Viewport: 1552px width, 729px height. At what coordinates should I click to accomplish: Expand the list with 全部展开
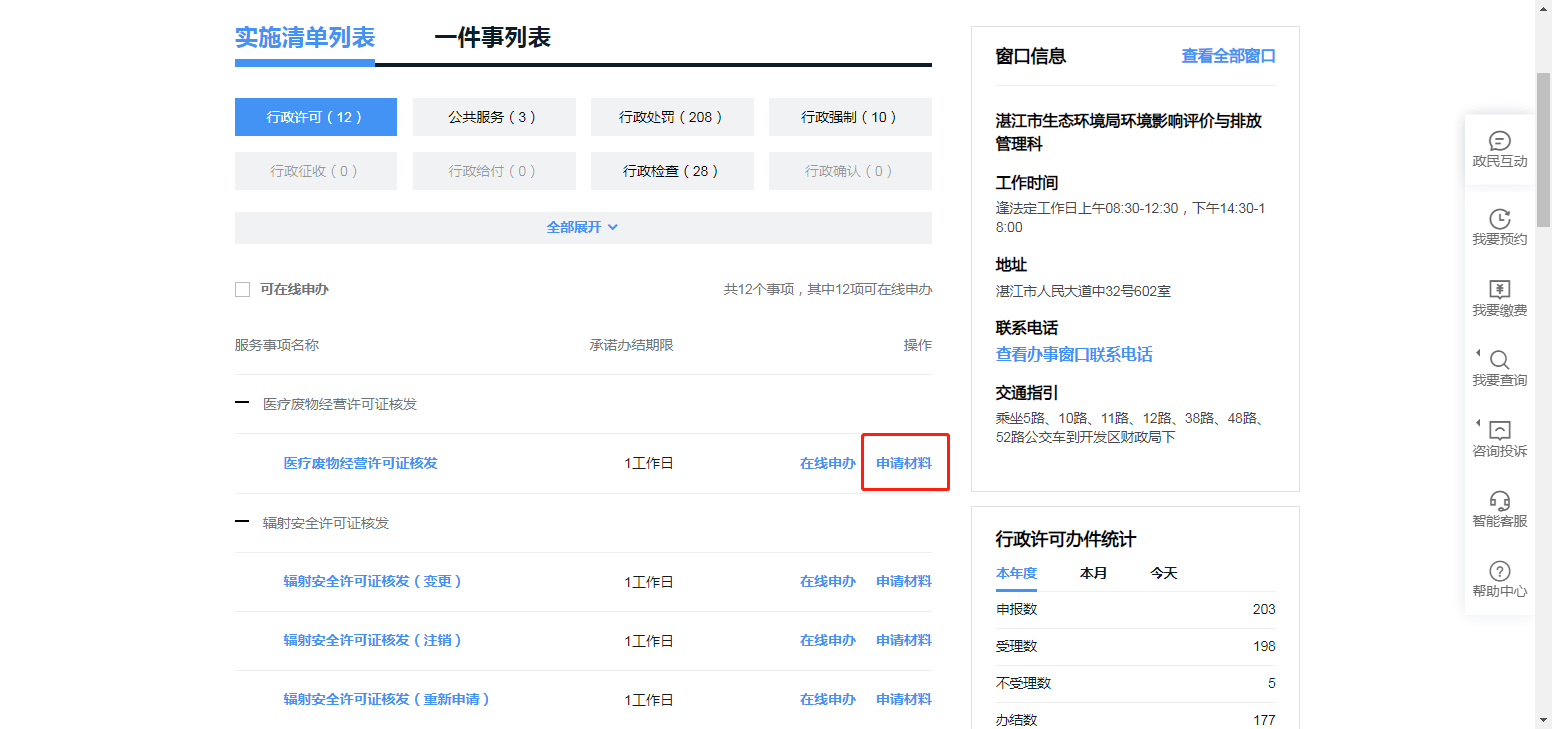582,227
